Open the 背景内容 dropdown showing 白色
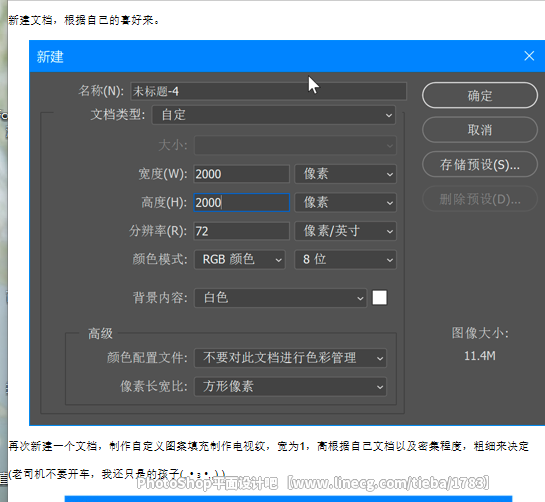Screen dimensions: 545x502 [280, 298]
